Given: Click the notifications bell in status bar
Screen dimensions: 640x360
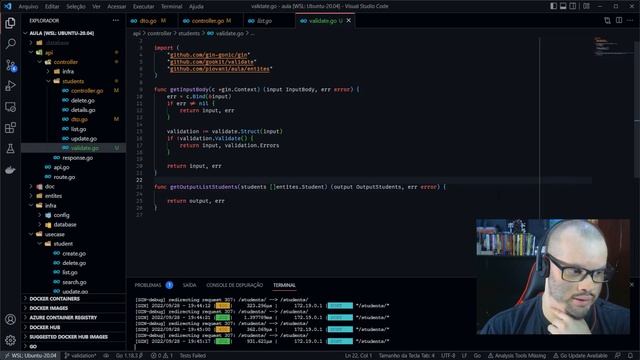Looking at the screenshot, I should 630,356.
